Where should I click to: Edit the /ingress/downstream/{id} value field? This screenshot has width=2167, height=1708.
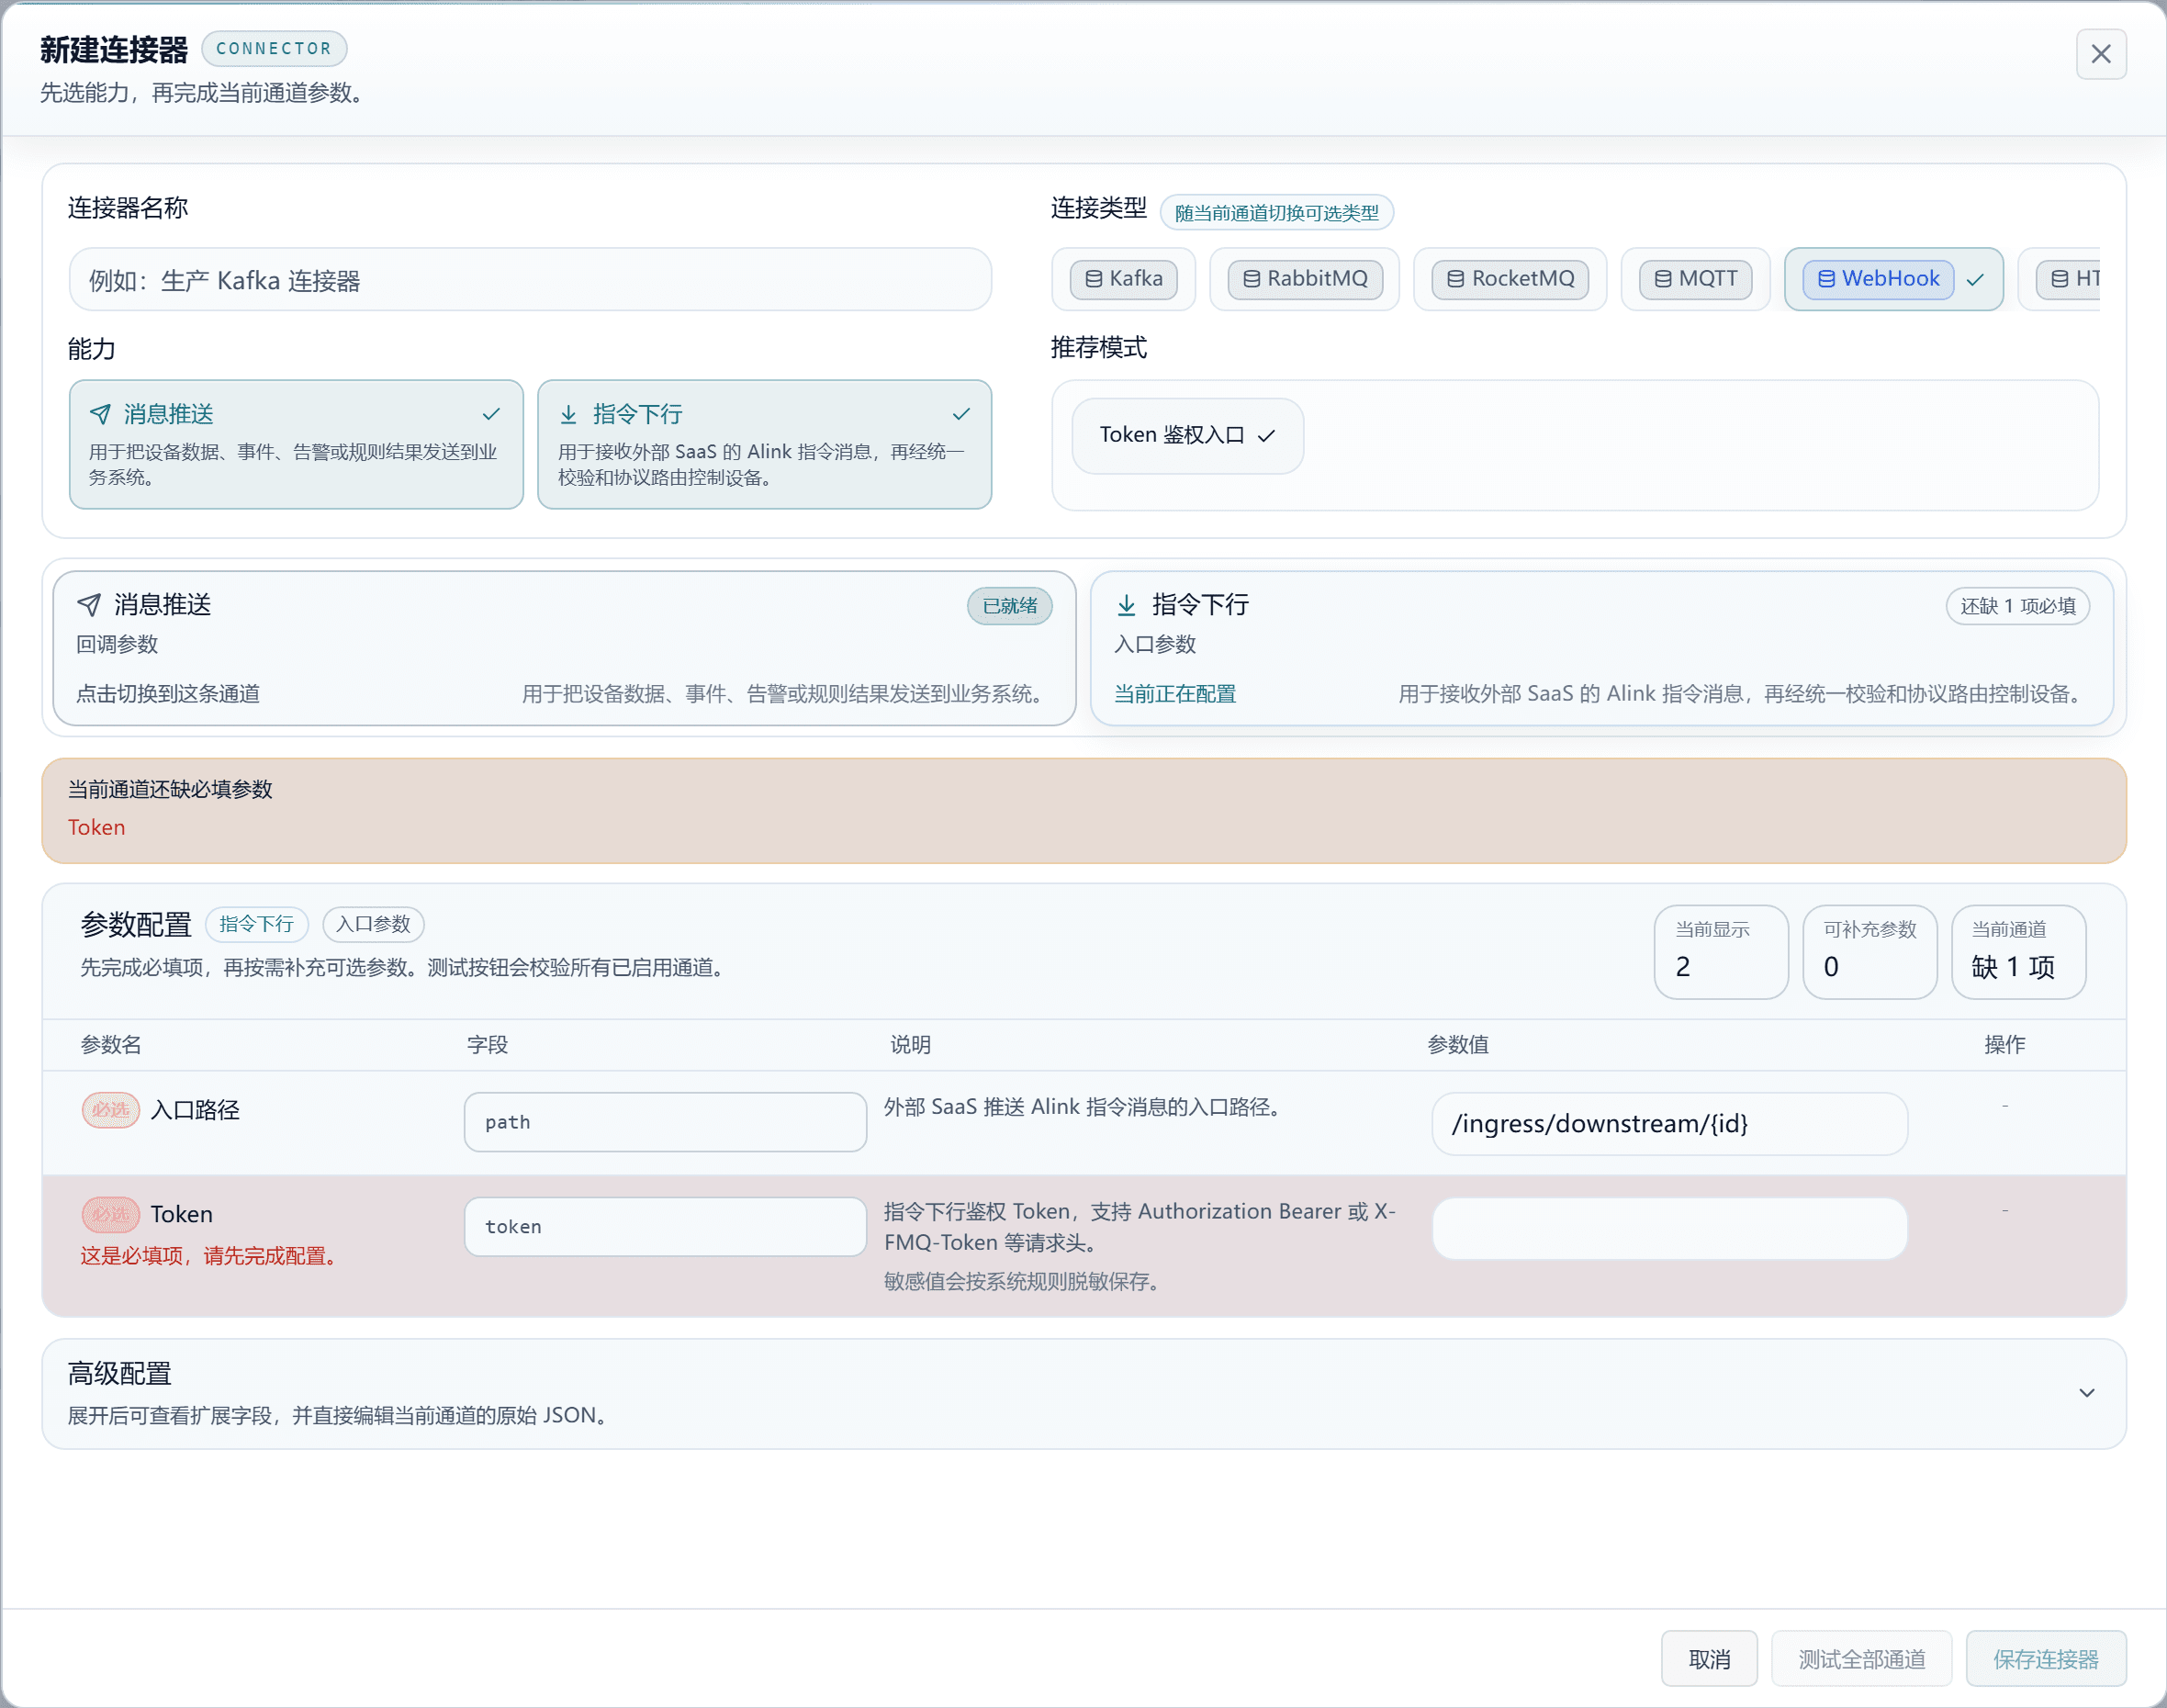point(1669,1124)
